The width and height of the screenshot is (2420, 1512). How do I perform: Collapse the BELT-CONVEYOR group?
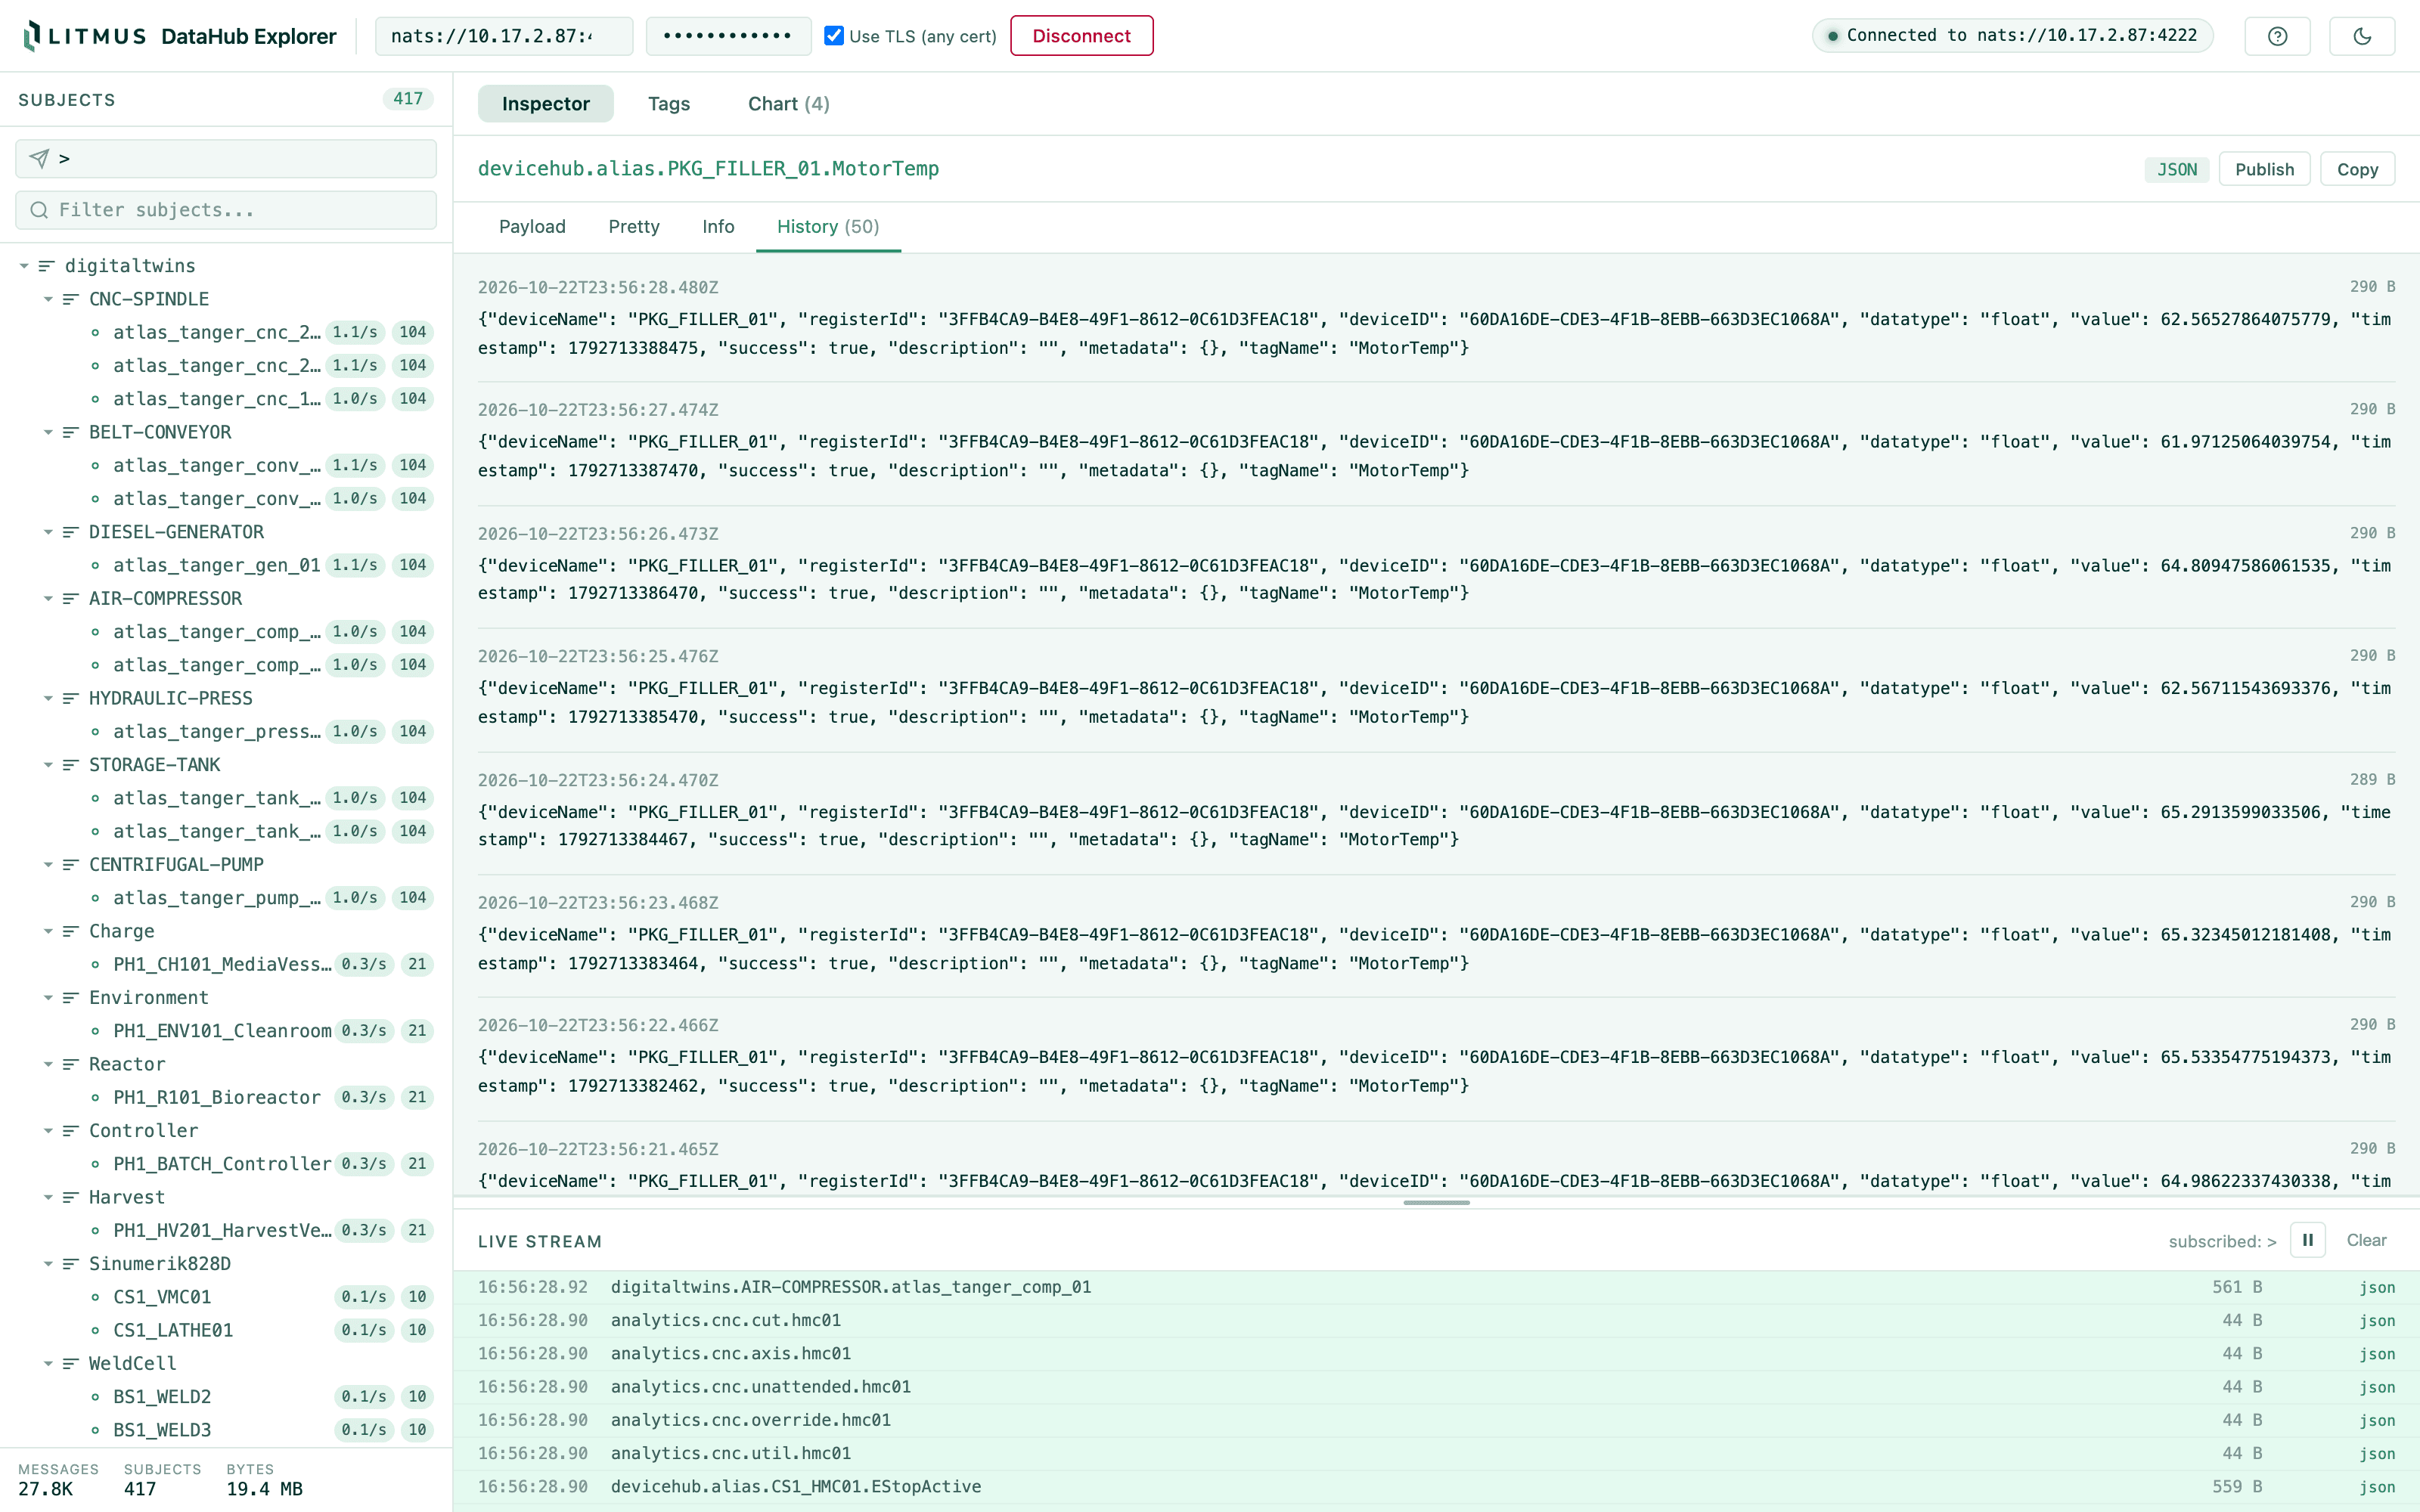[47, 432]
